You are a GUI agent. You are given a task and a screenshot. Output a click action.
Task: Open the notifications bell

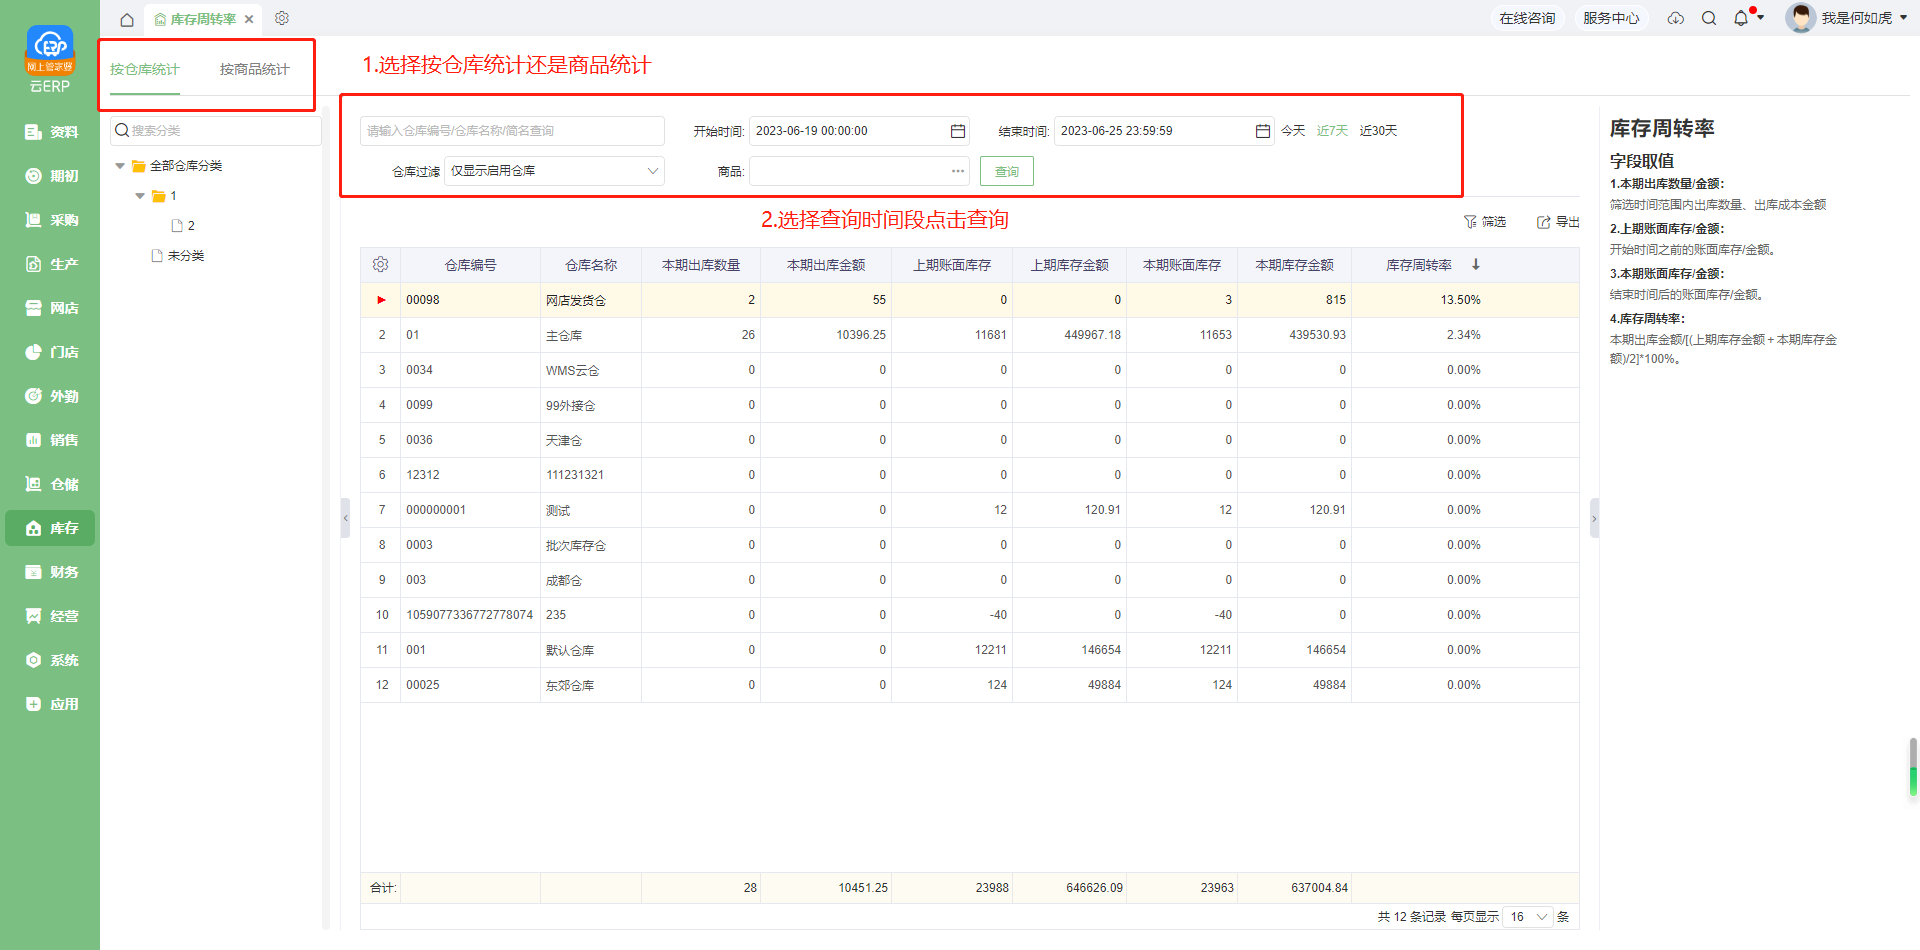1741,18
